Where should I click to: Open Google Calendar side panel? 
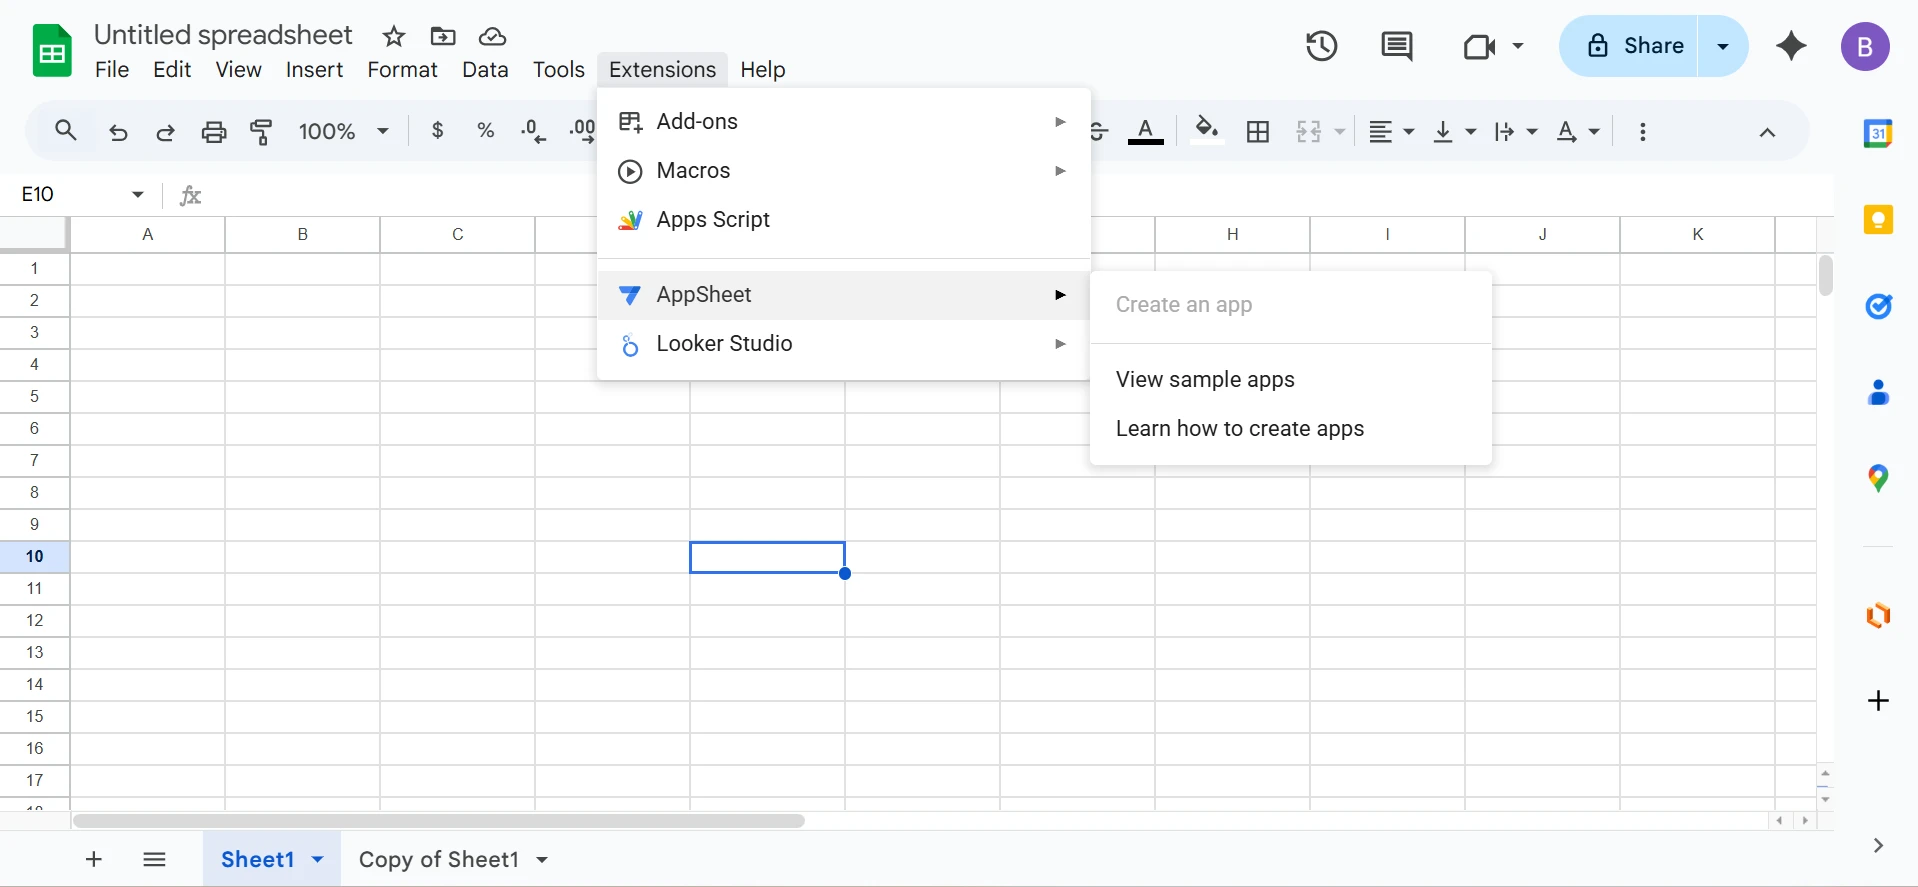(1878, 133)
